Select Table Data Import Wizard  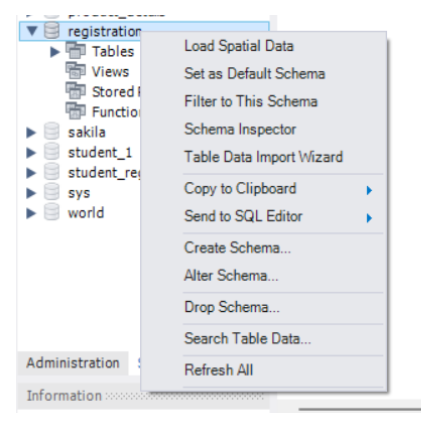(263, 157)
